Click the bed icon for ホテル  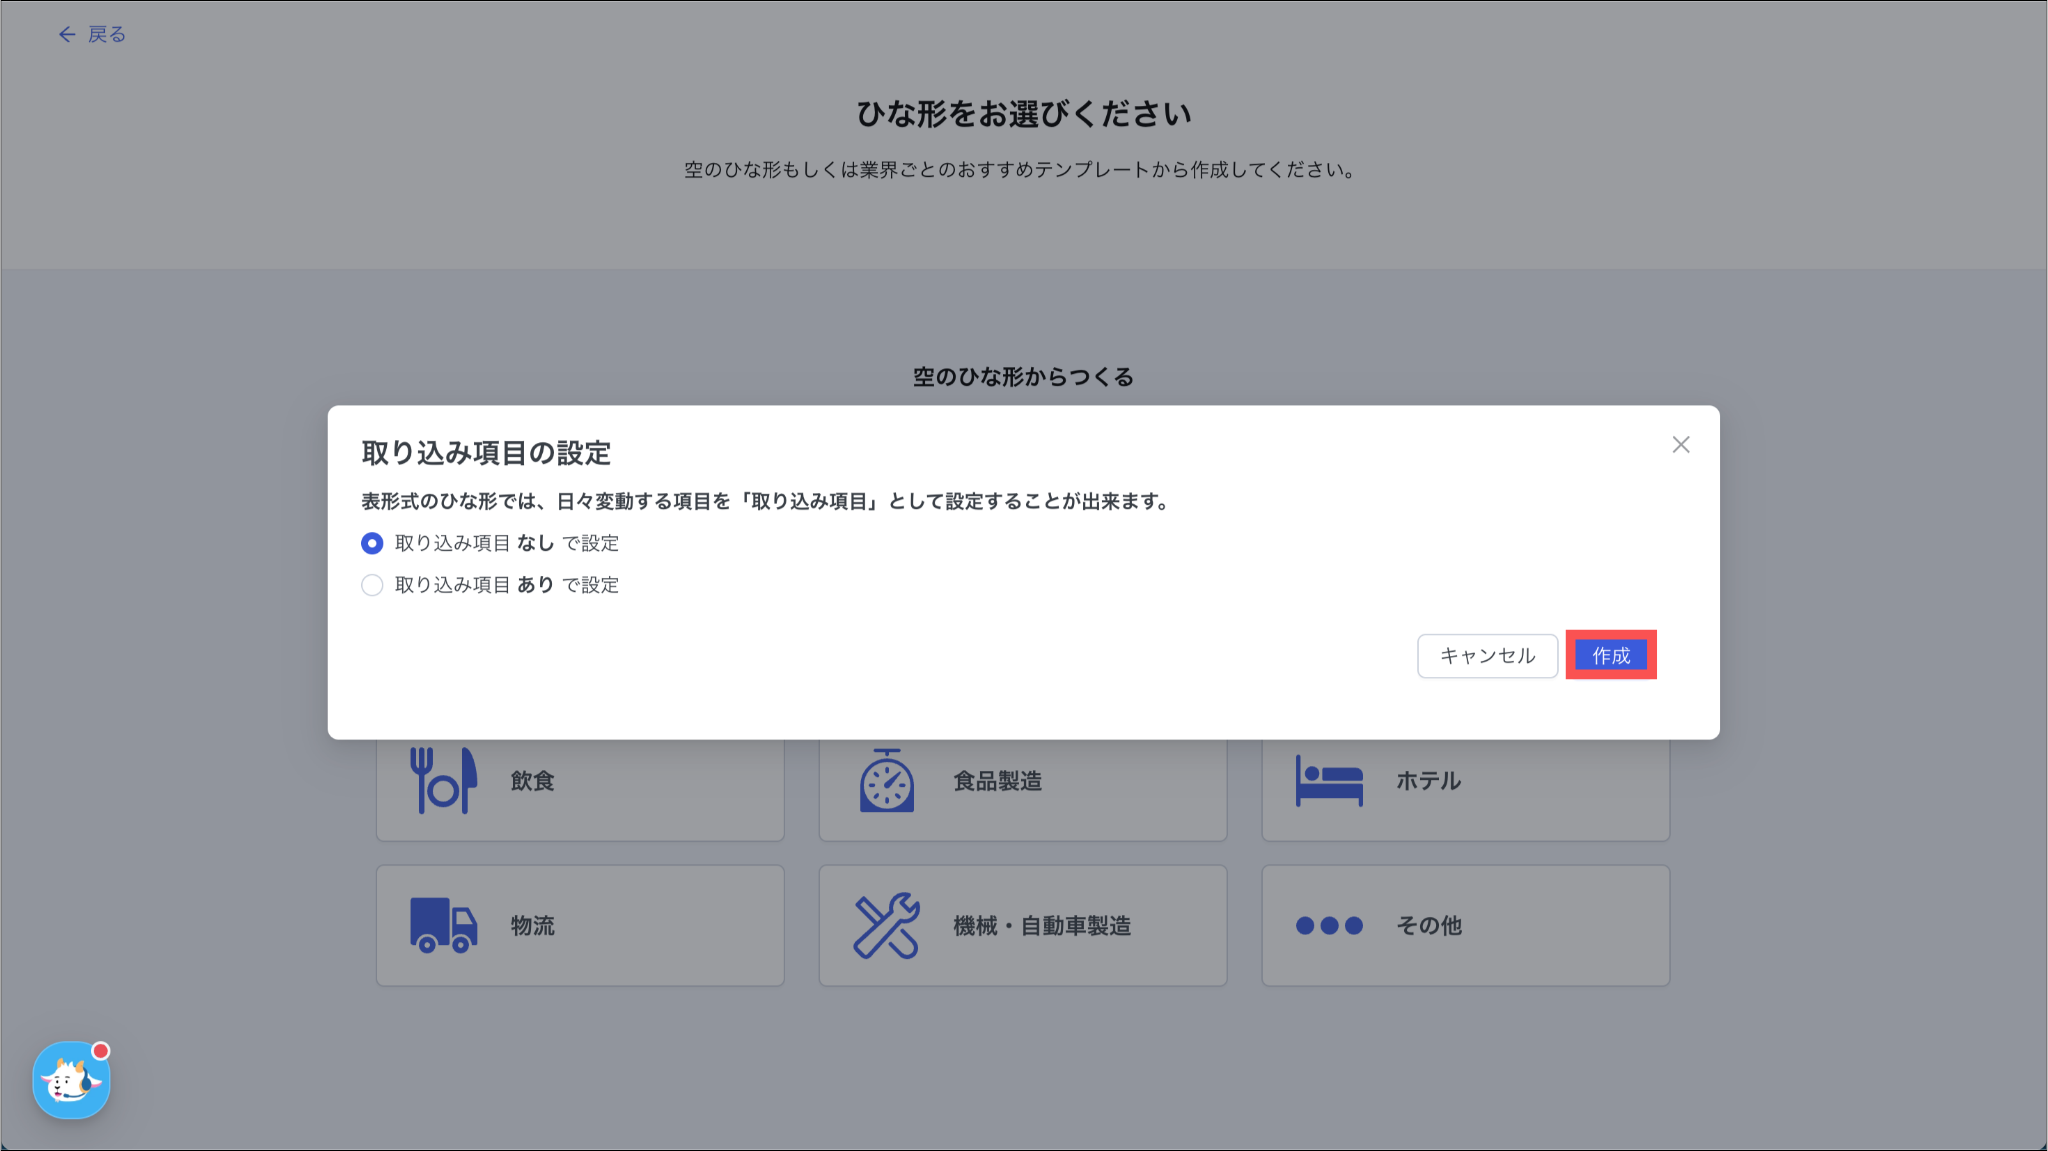pos(1329,781)
